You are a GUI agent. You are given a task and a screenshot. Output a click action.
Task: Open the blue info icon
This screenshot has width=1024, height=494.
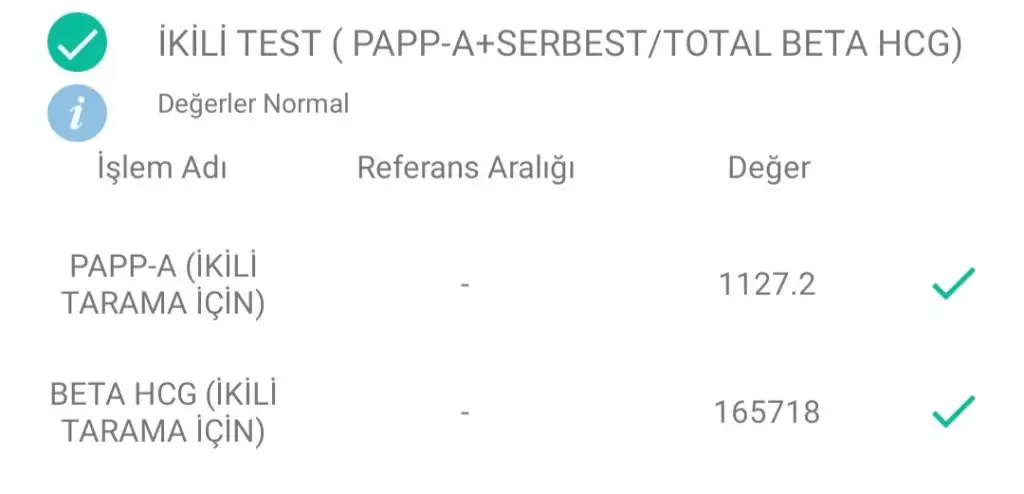(x=77, y=113)
